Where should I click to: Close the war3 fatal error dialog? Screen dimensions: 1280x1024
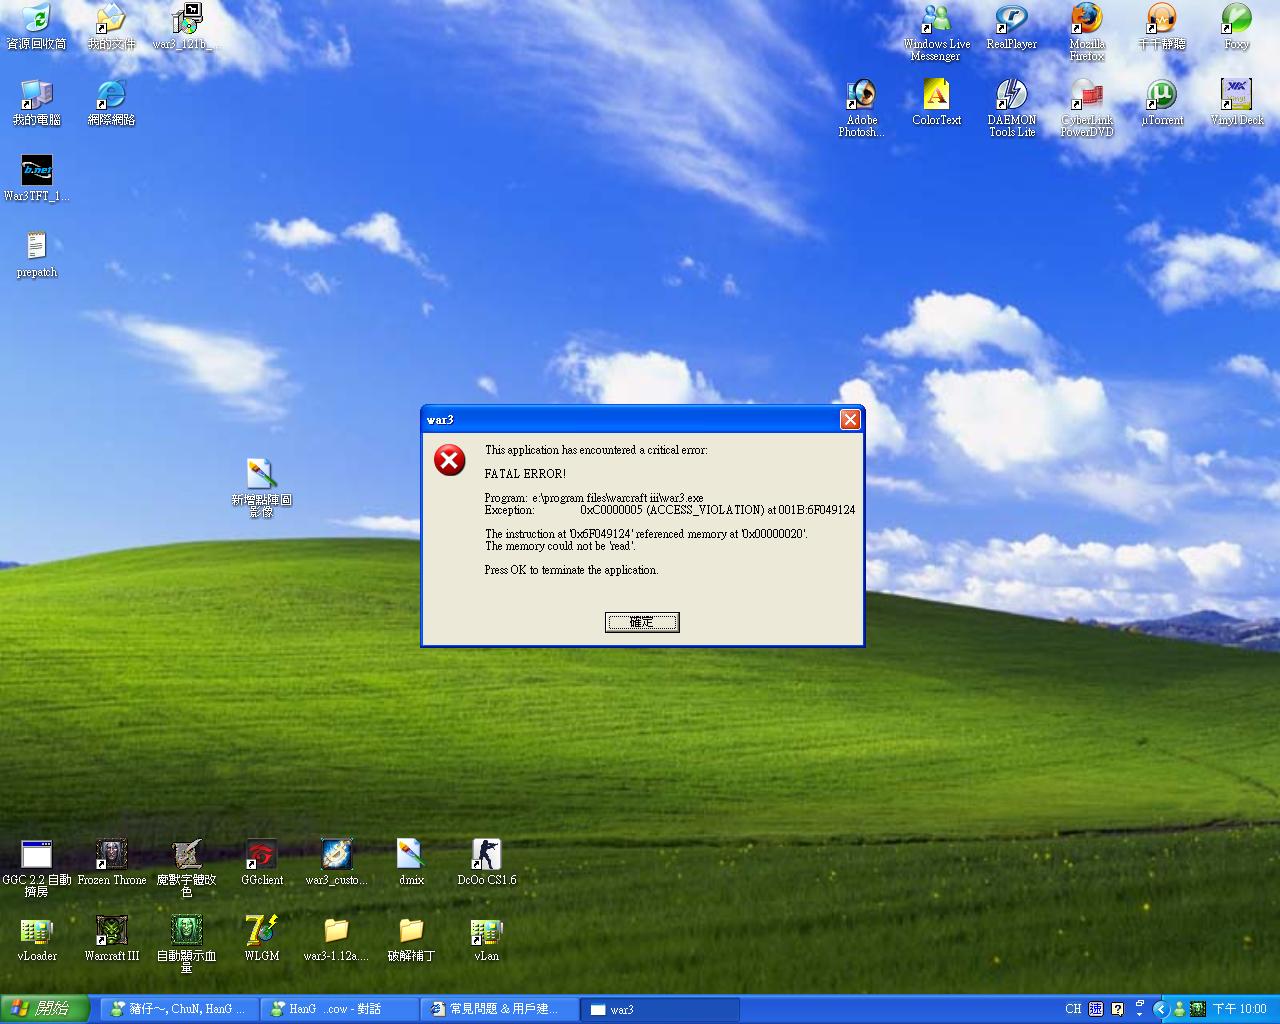[x=850, y=419]
